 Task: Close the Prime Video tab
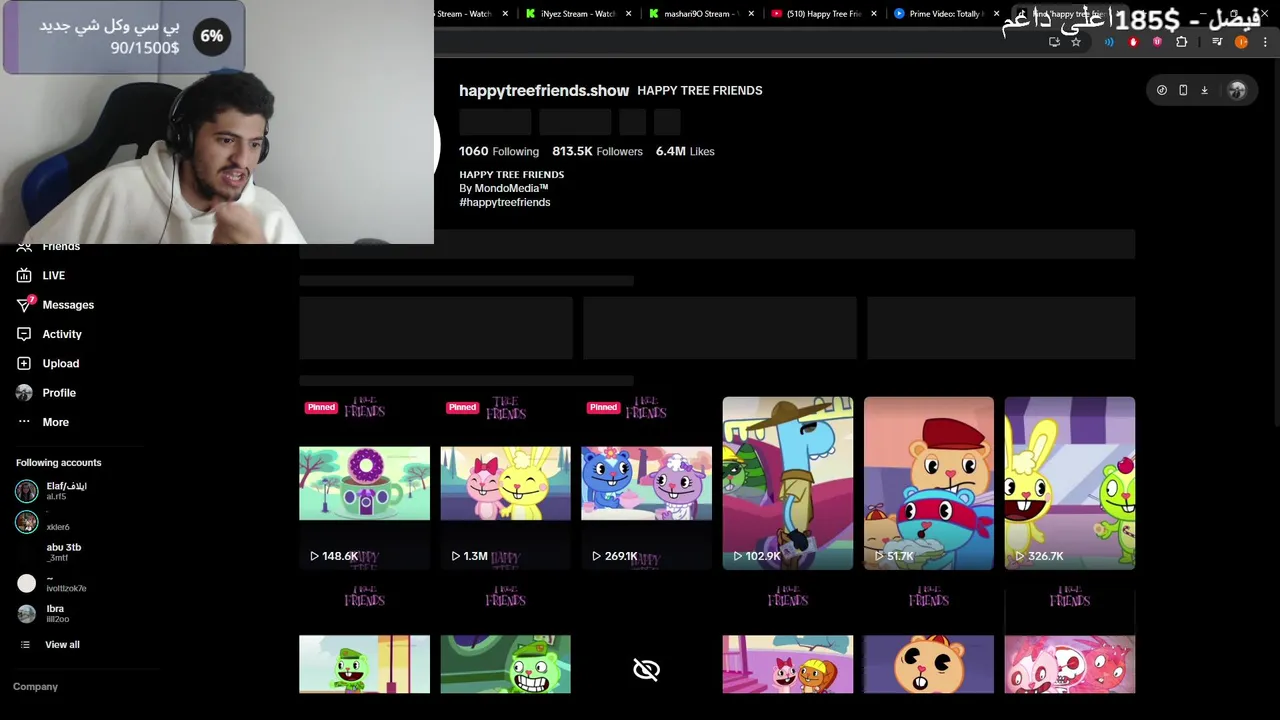[x=996, y=14]
